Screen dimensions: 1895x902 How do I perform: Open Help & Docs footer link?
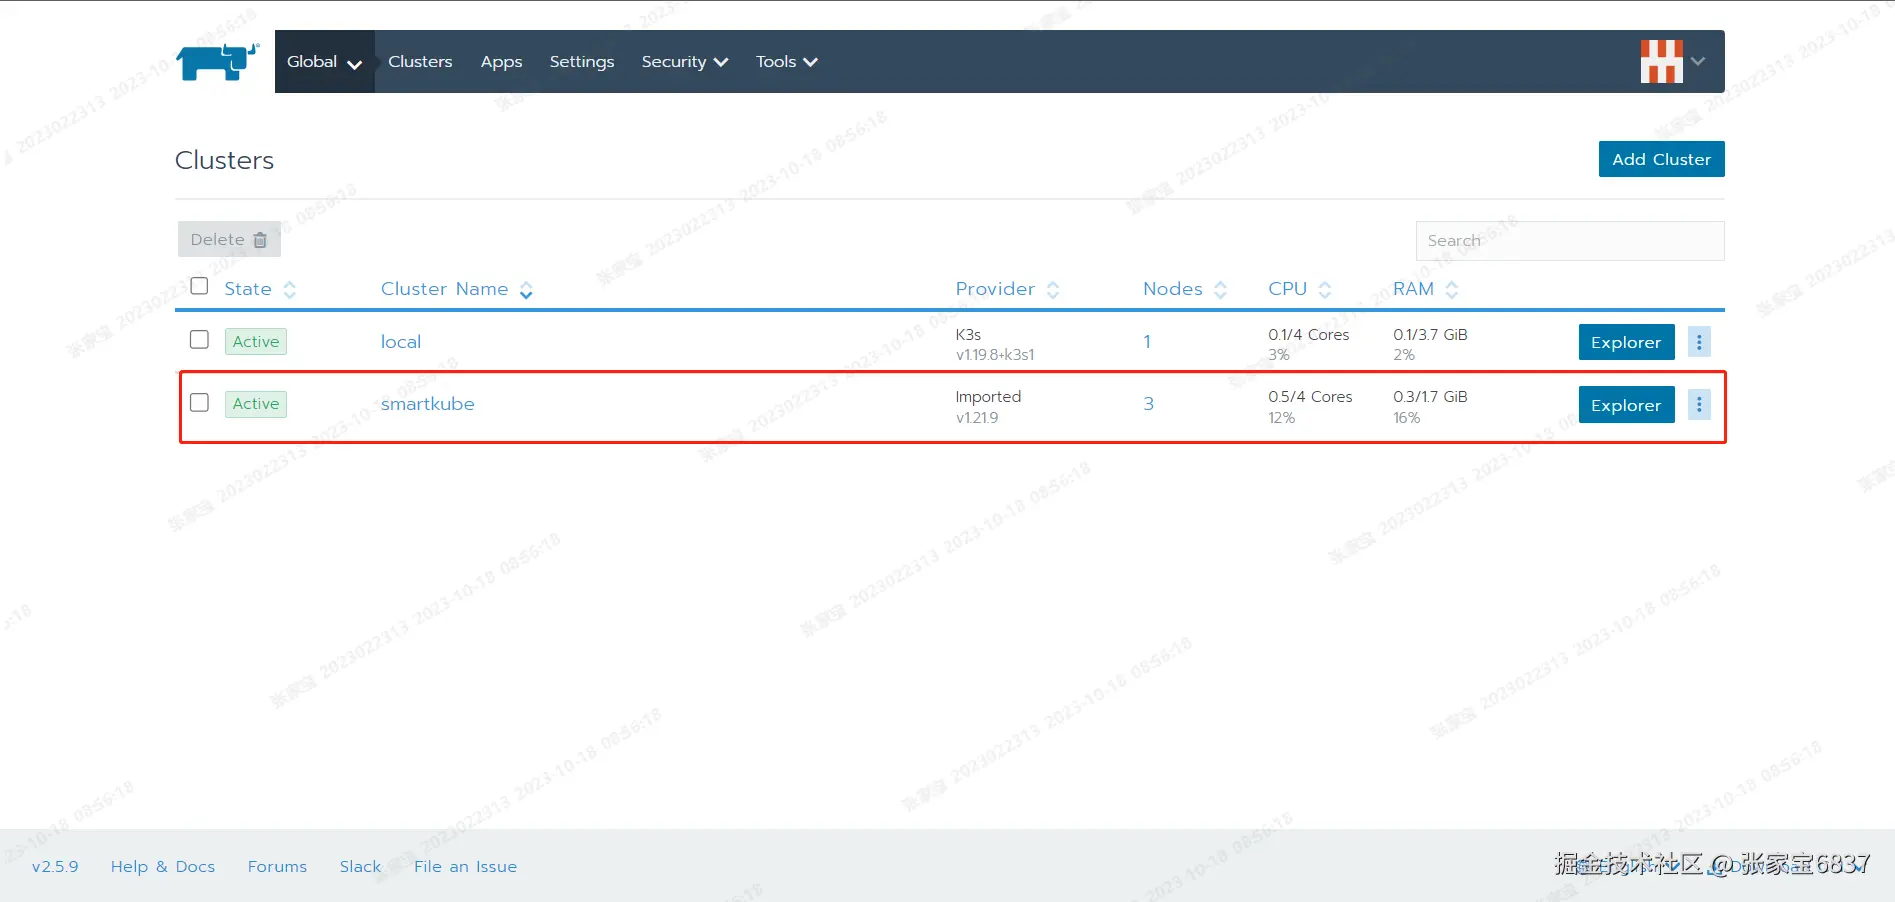[x=163, y=866]
